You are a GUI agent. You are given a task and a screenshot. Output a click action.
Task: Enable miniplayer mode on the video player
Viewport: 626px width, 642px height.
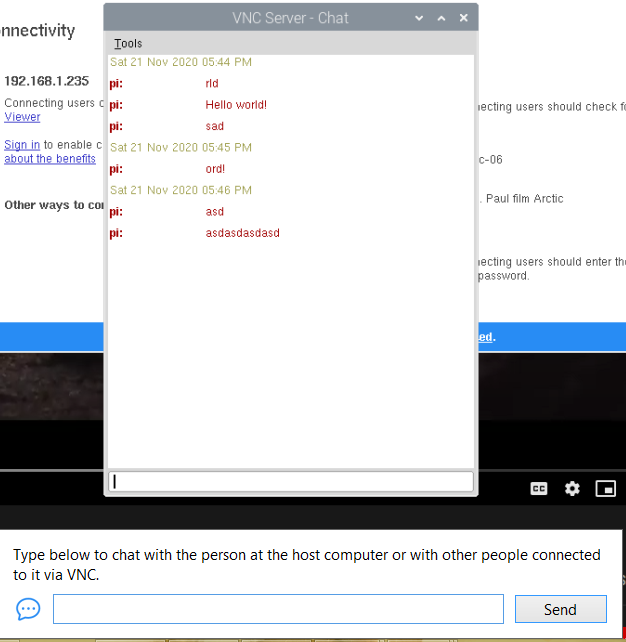click(x=606, y=488)
